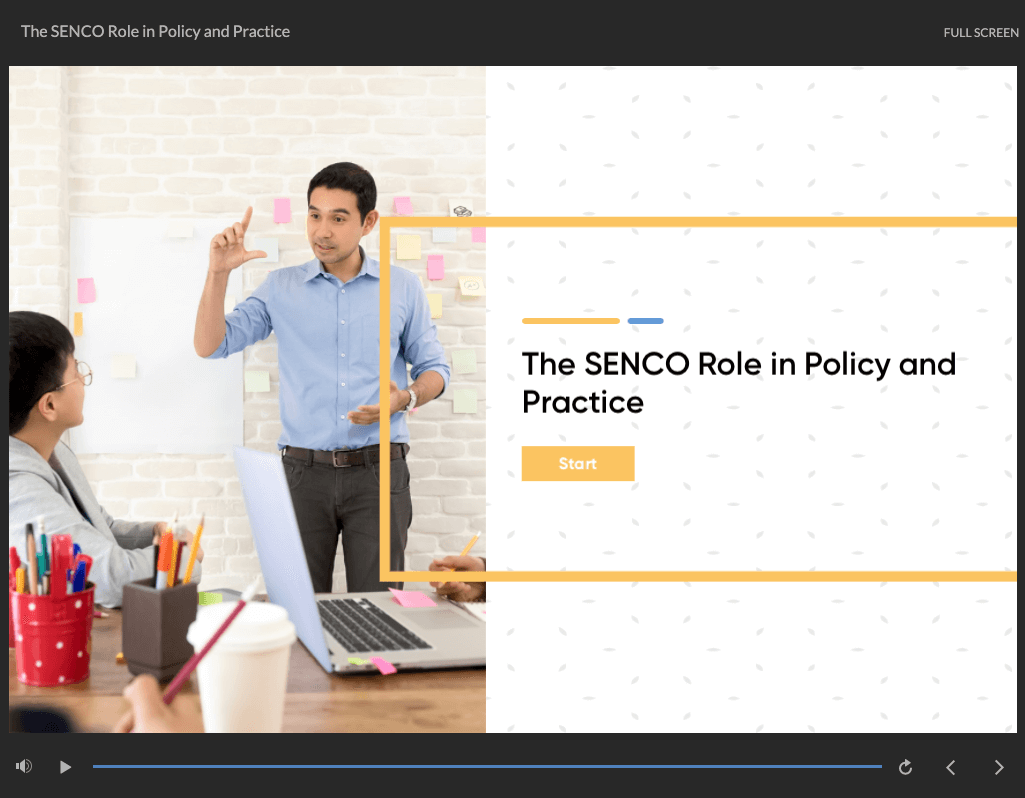Begin the SENCO course by clicking Start

coord(578,463)
